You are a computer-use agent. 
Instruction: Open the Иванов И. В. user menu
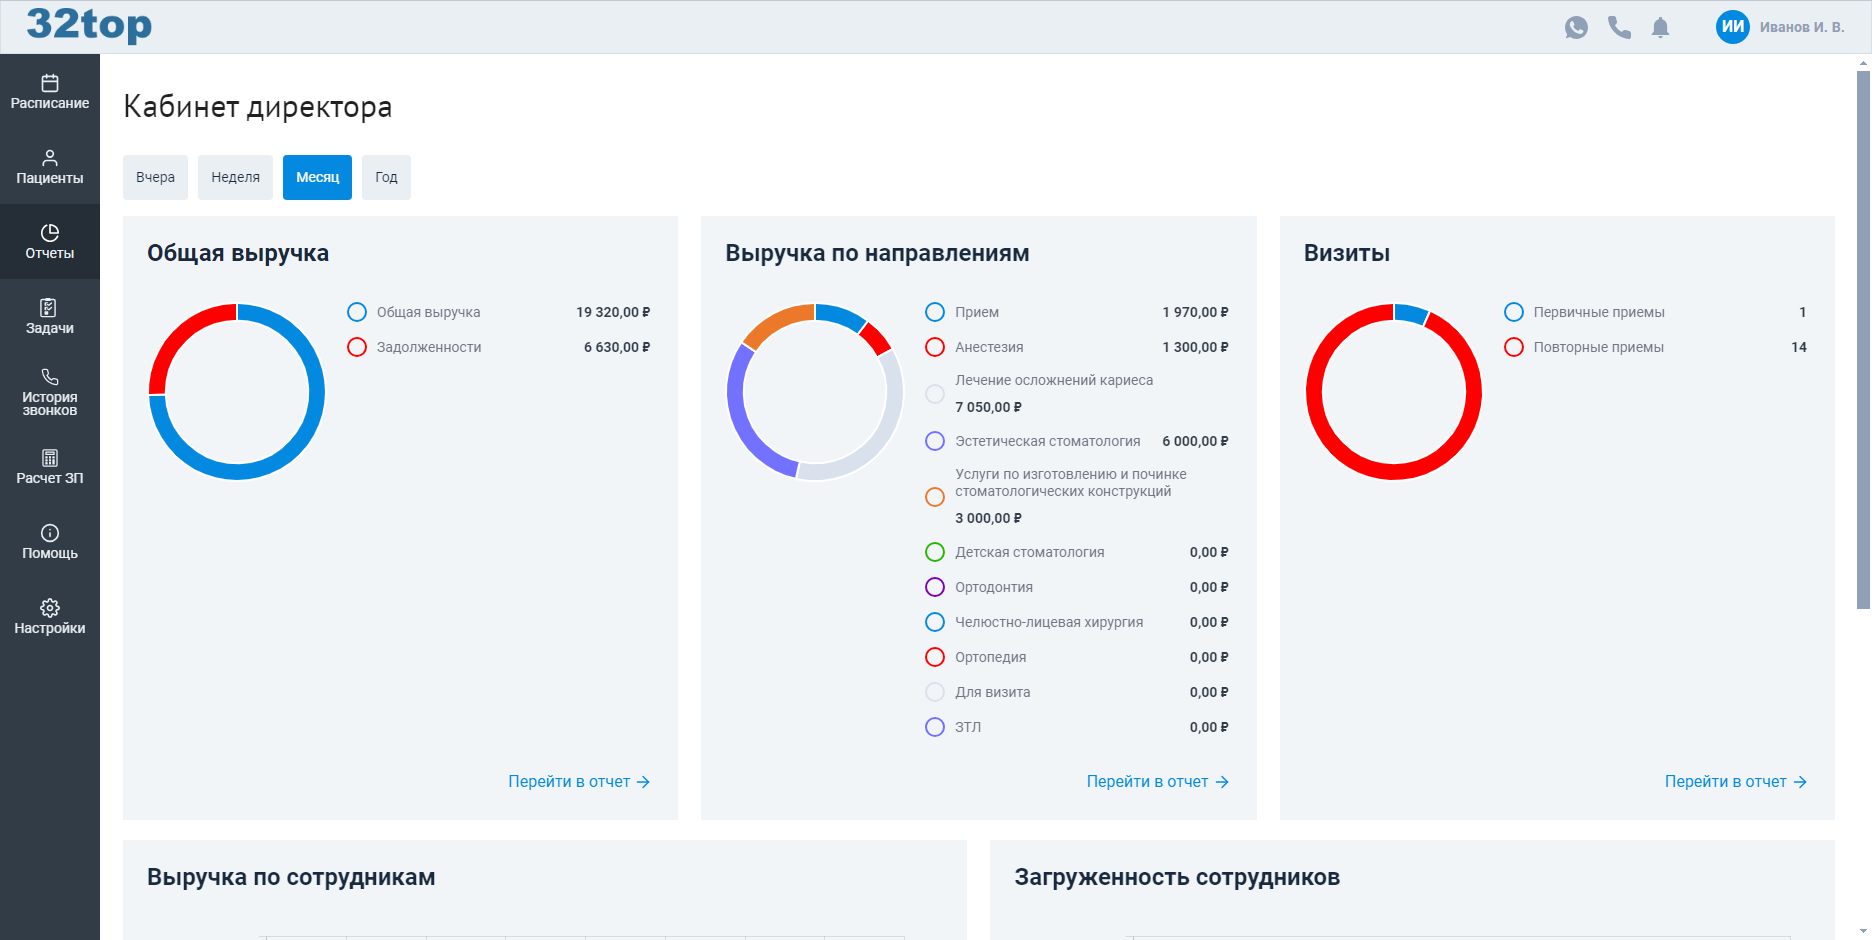1780,27
